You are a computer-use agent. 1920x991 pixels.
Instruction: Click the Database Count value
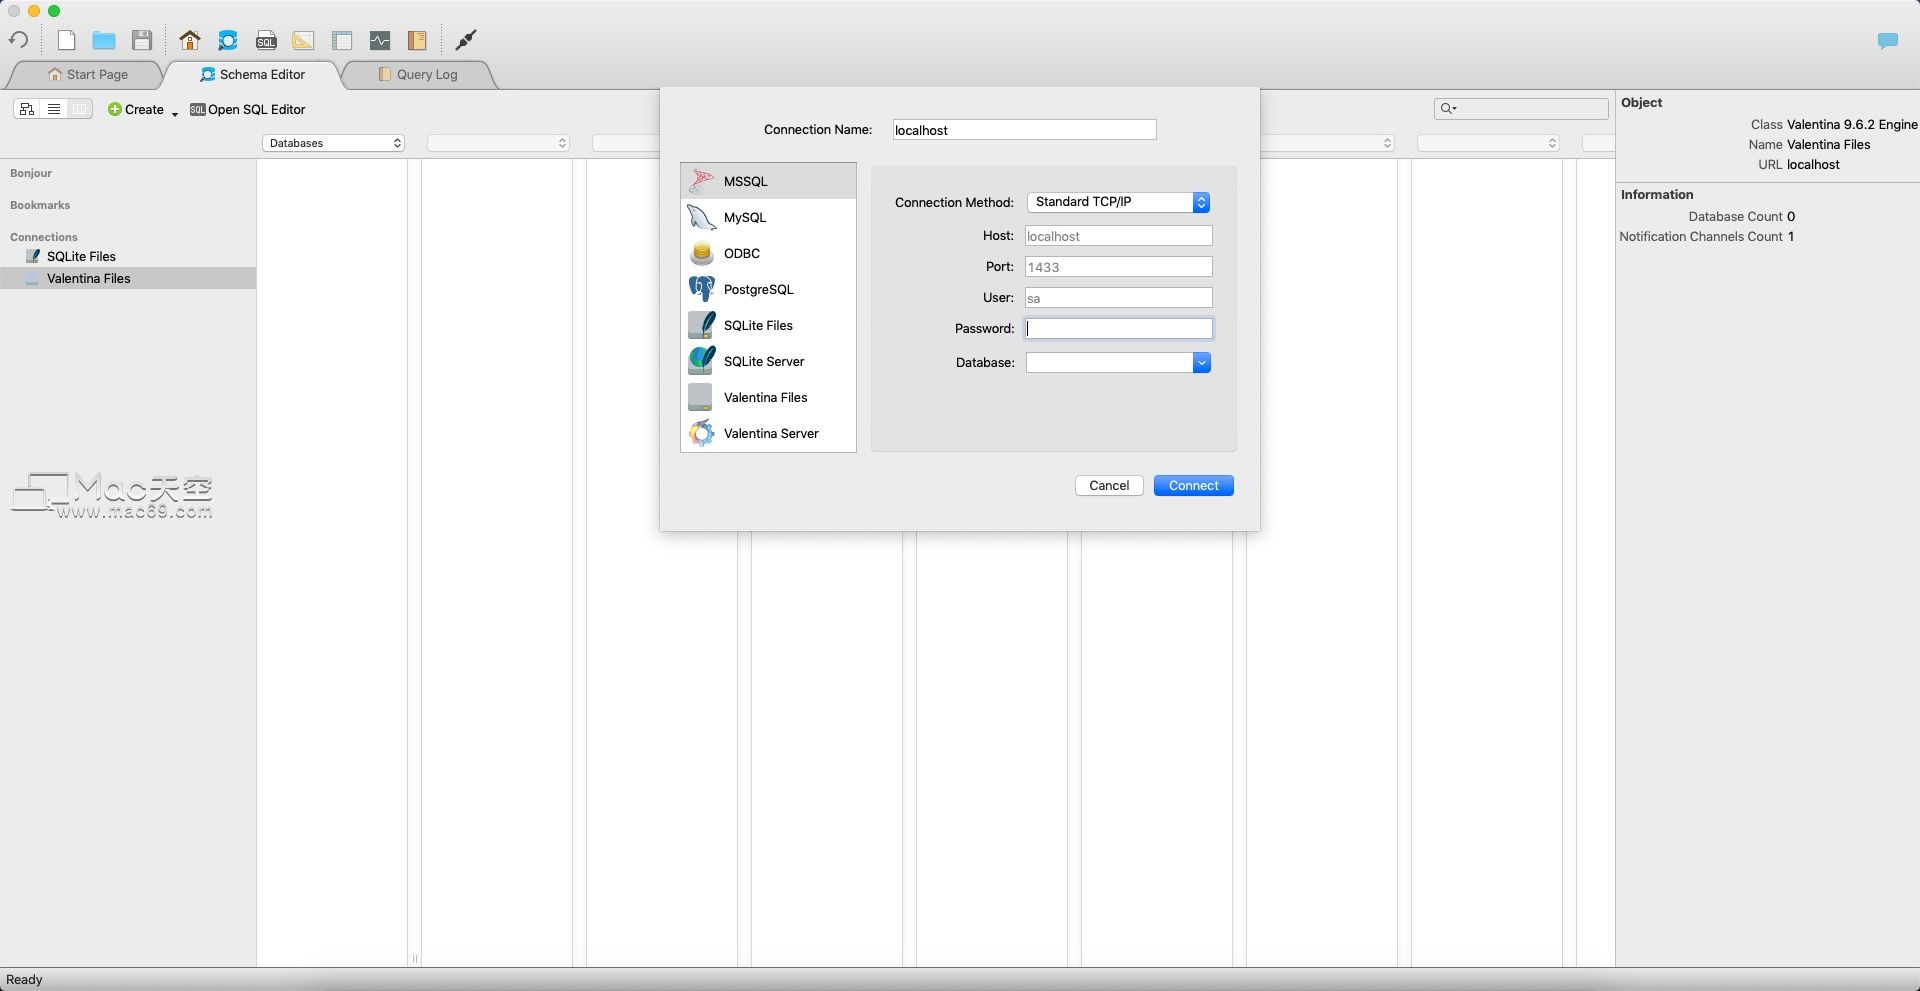click(x=1791, y=216)
